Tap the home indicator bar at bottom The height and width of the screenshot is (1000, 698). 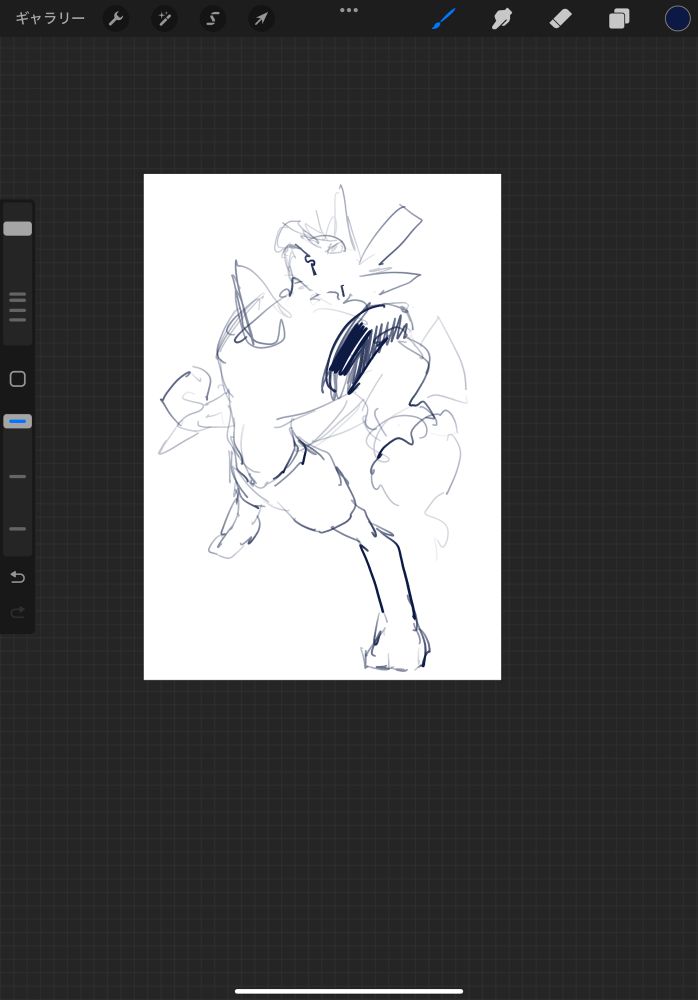349,991
